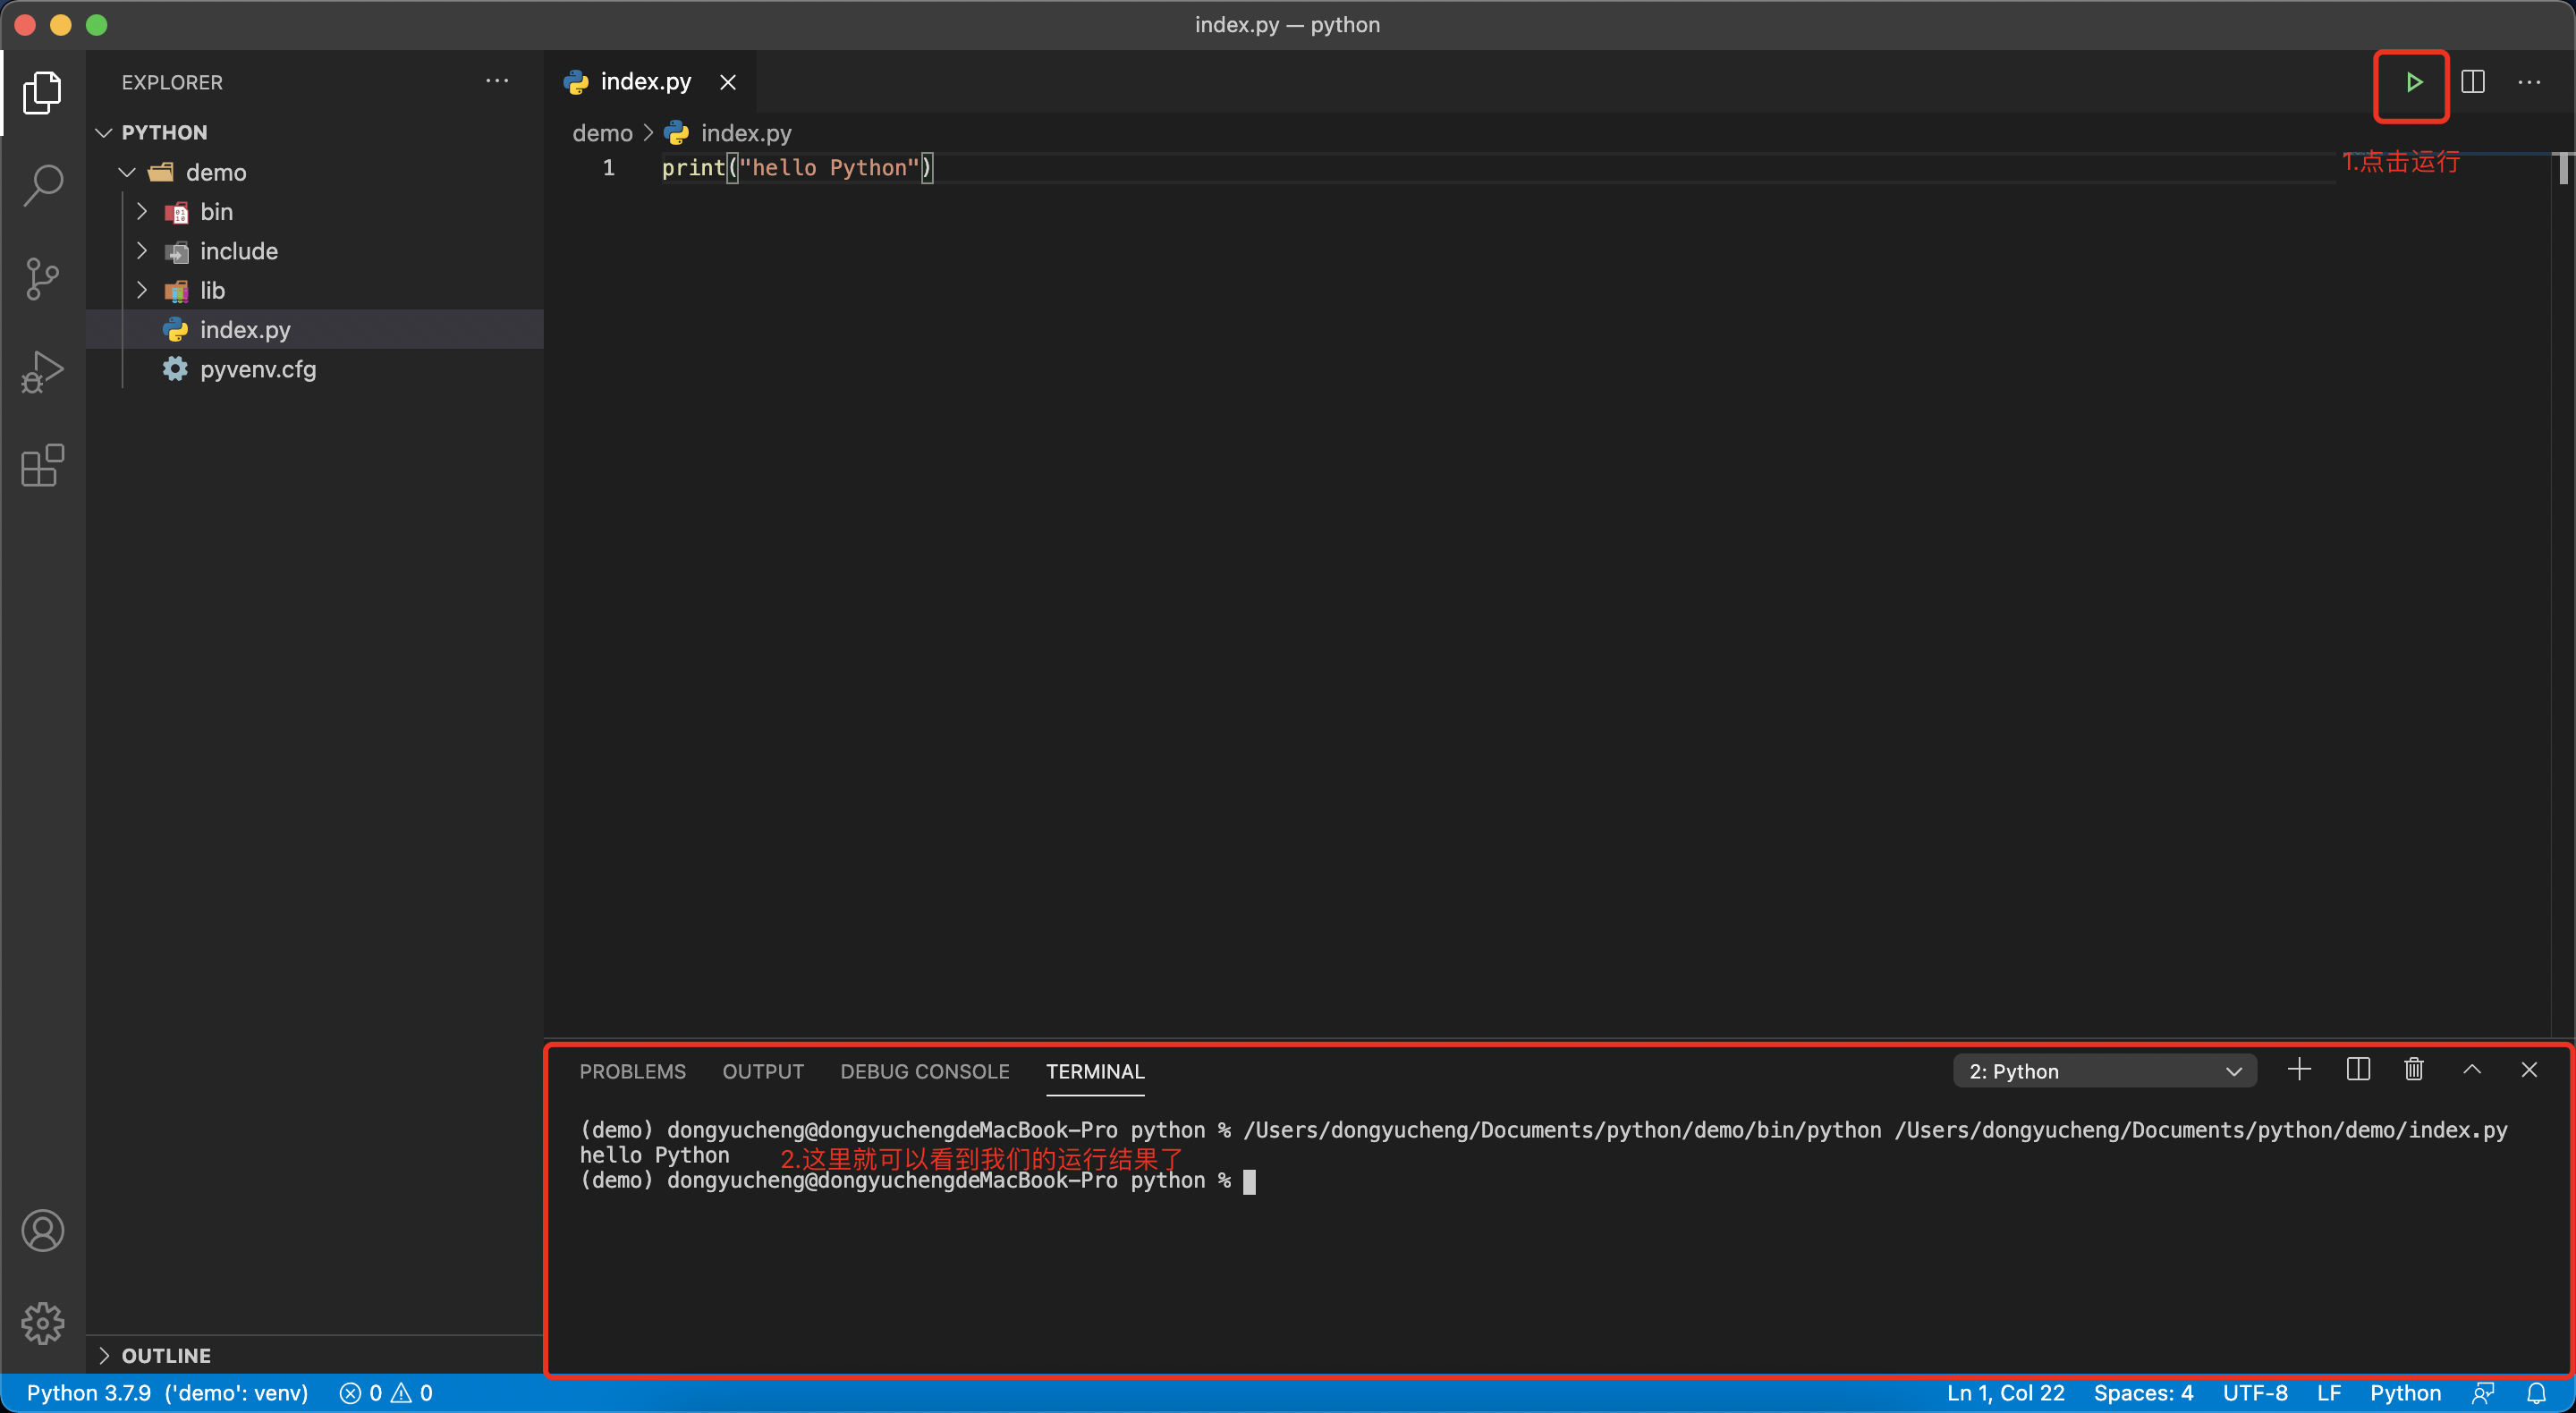Place cursor in print("hello Python") code line
Image resolution: width=2576 pixels, height=1413 pixels.
(797, 167)
